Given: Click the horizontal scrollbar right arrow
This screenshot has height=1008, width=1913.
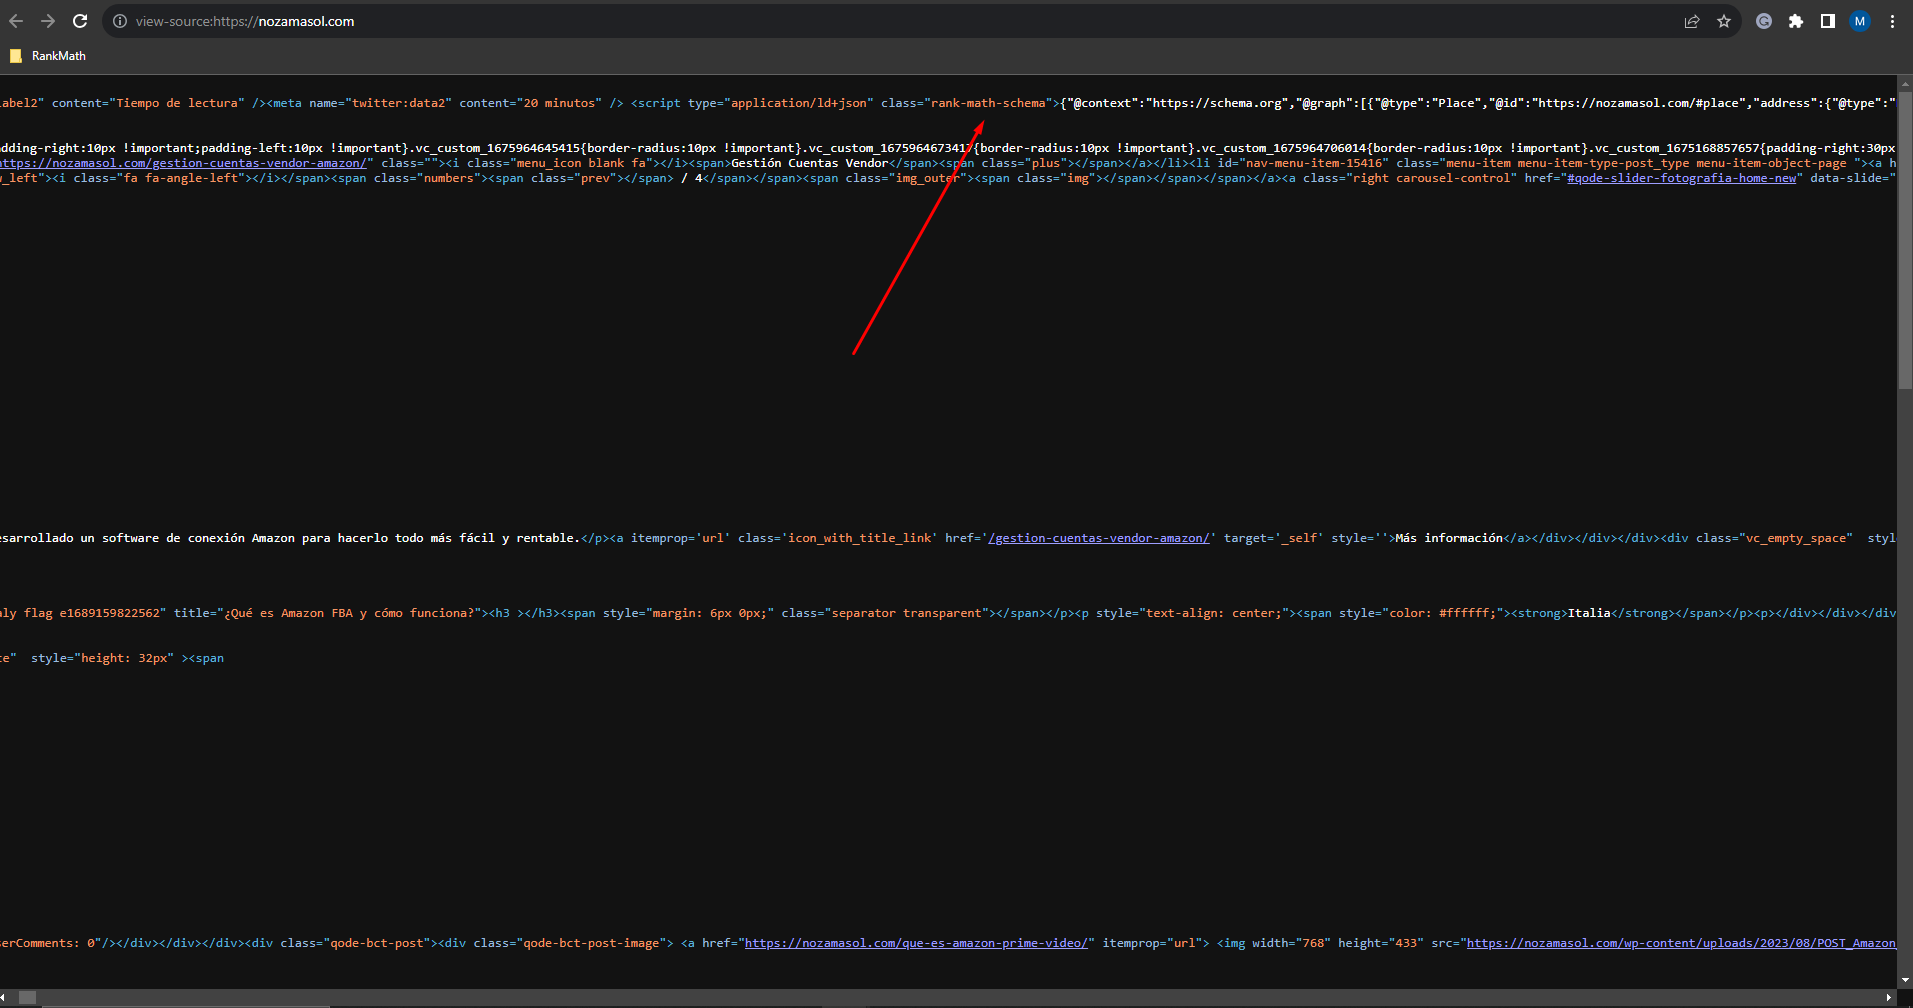Looking at the screenshot, I should coord(1888,997).
